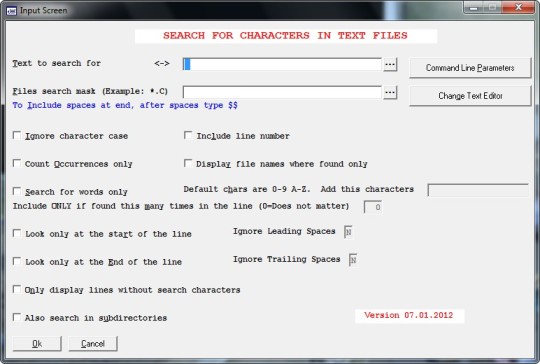This screenshot has width=540, height=364.
Task: Toggle Also search in subdirectories
Action: click(x=17, y=317)
